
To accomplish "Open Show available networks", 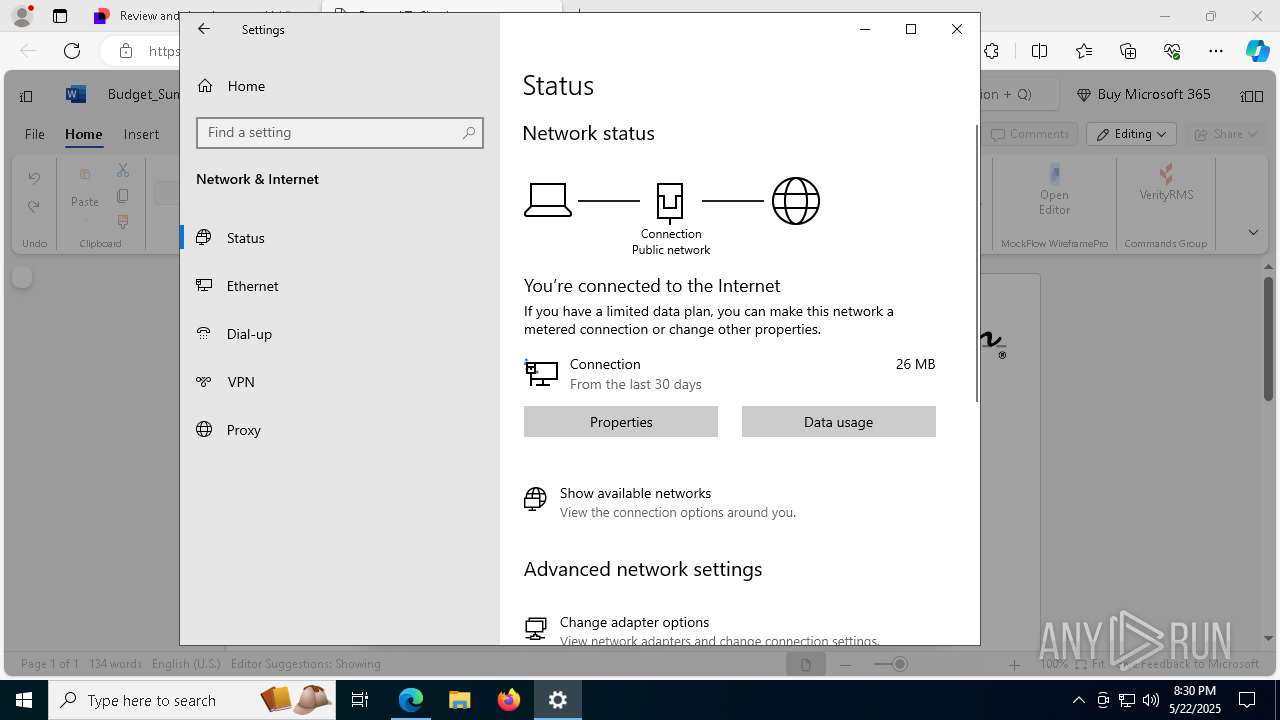I will [635, 493].
